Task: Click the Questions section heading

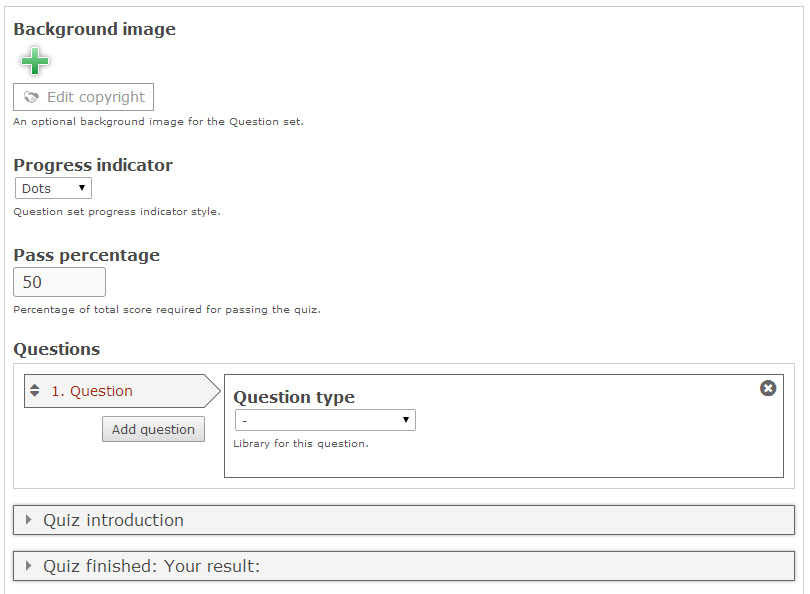Action: click(57, 349)
